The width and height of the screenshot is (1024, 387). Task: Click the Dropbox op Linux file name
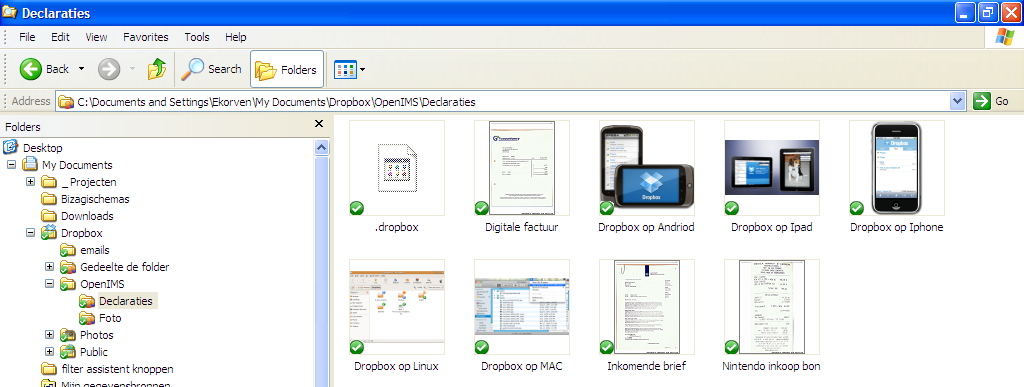(396, 366)
